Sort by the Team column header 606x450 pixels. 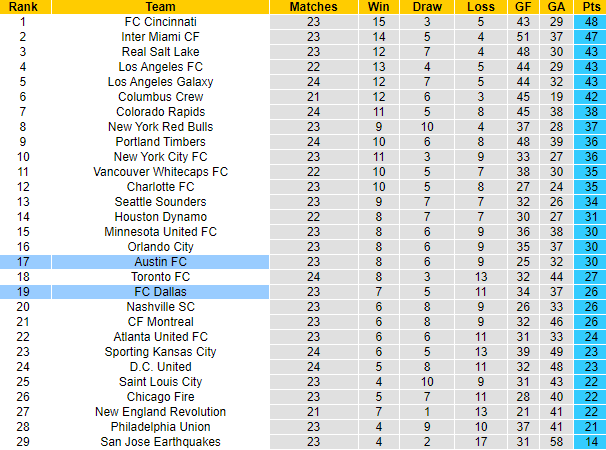pyautogui.click(x=160, y=7)
